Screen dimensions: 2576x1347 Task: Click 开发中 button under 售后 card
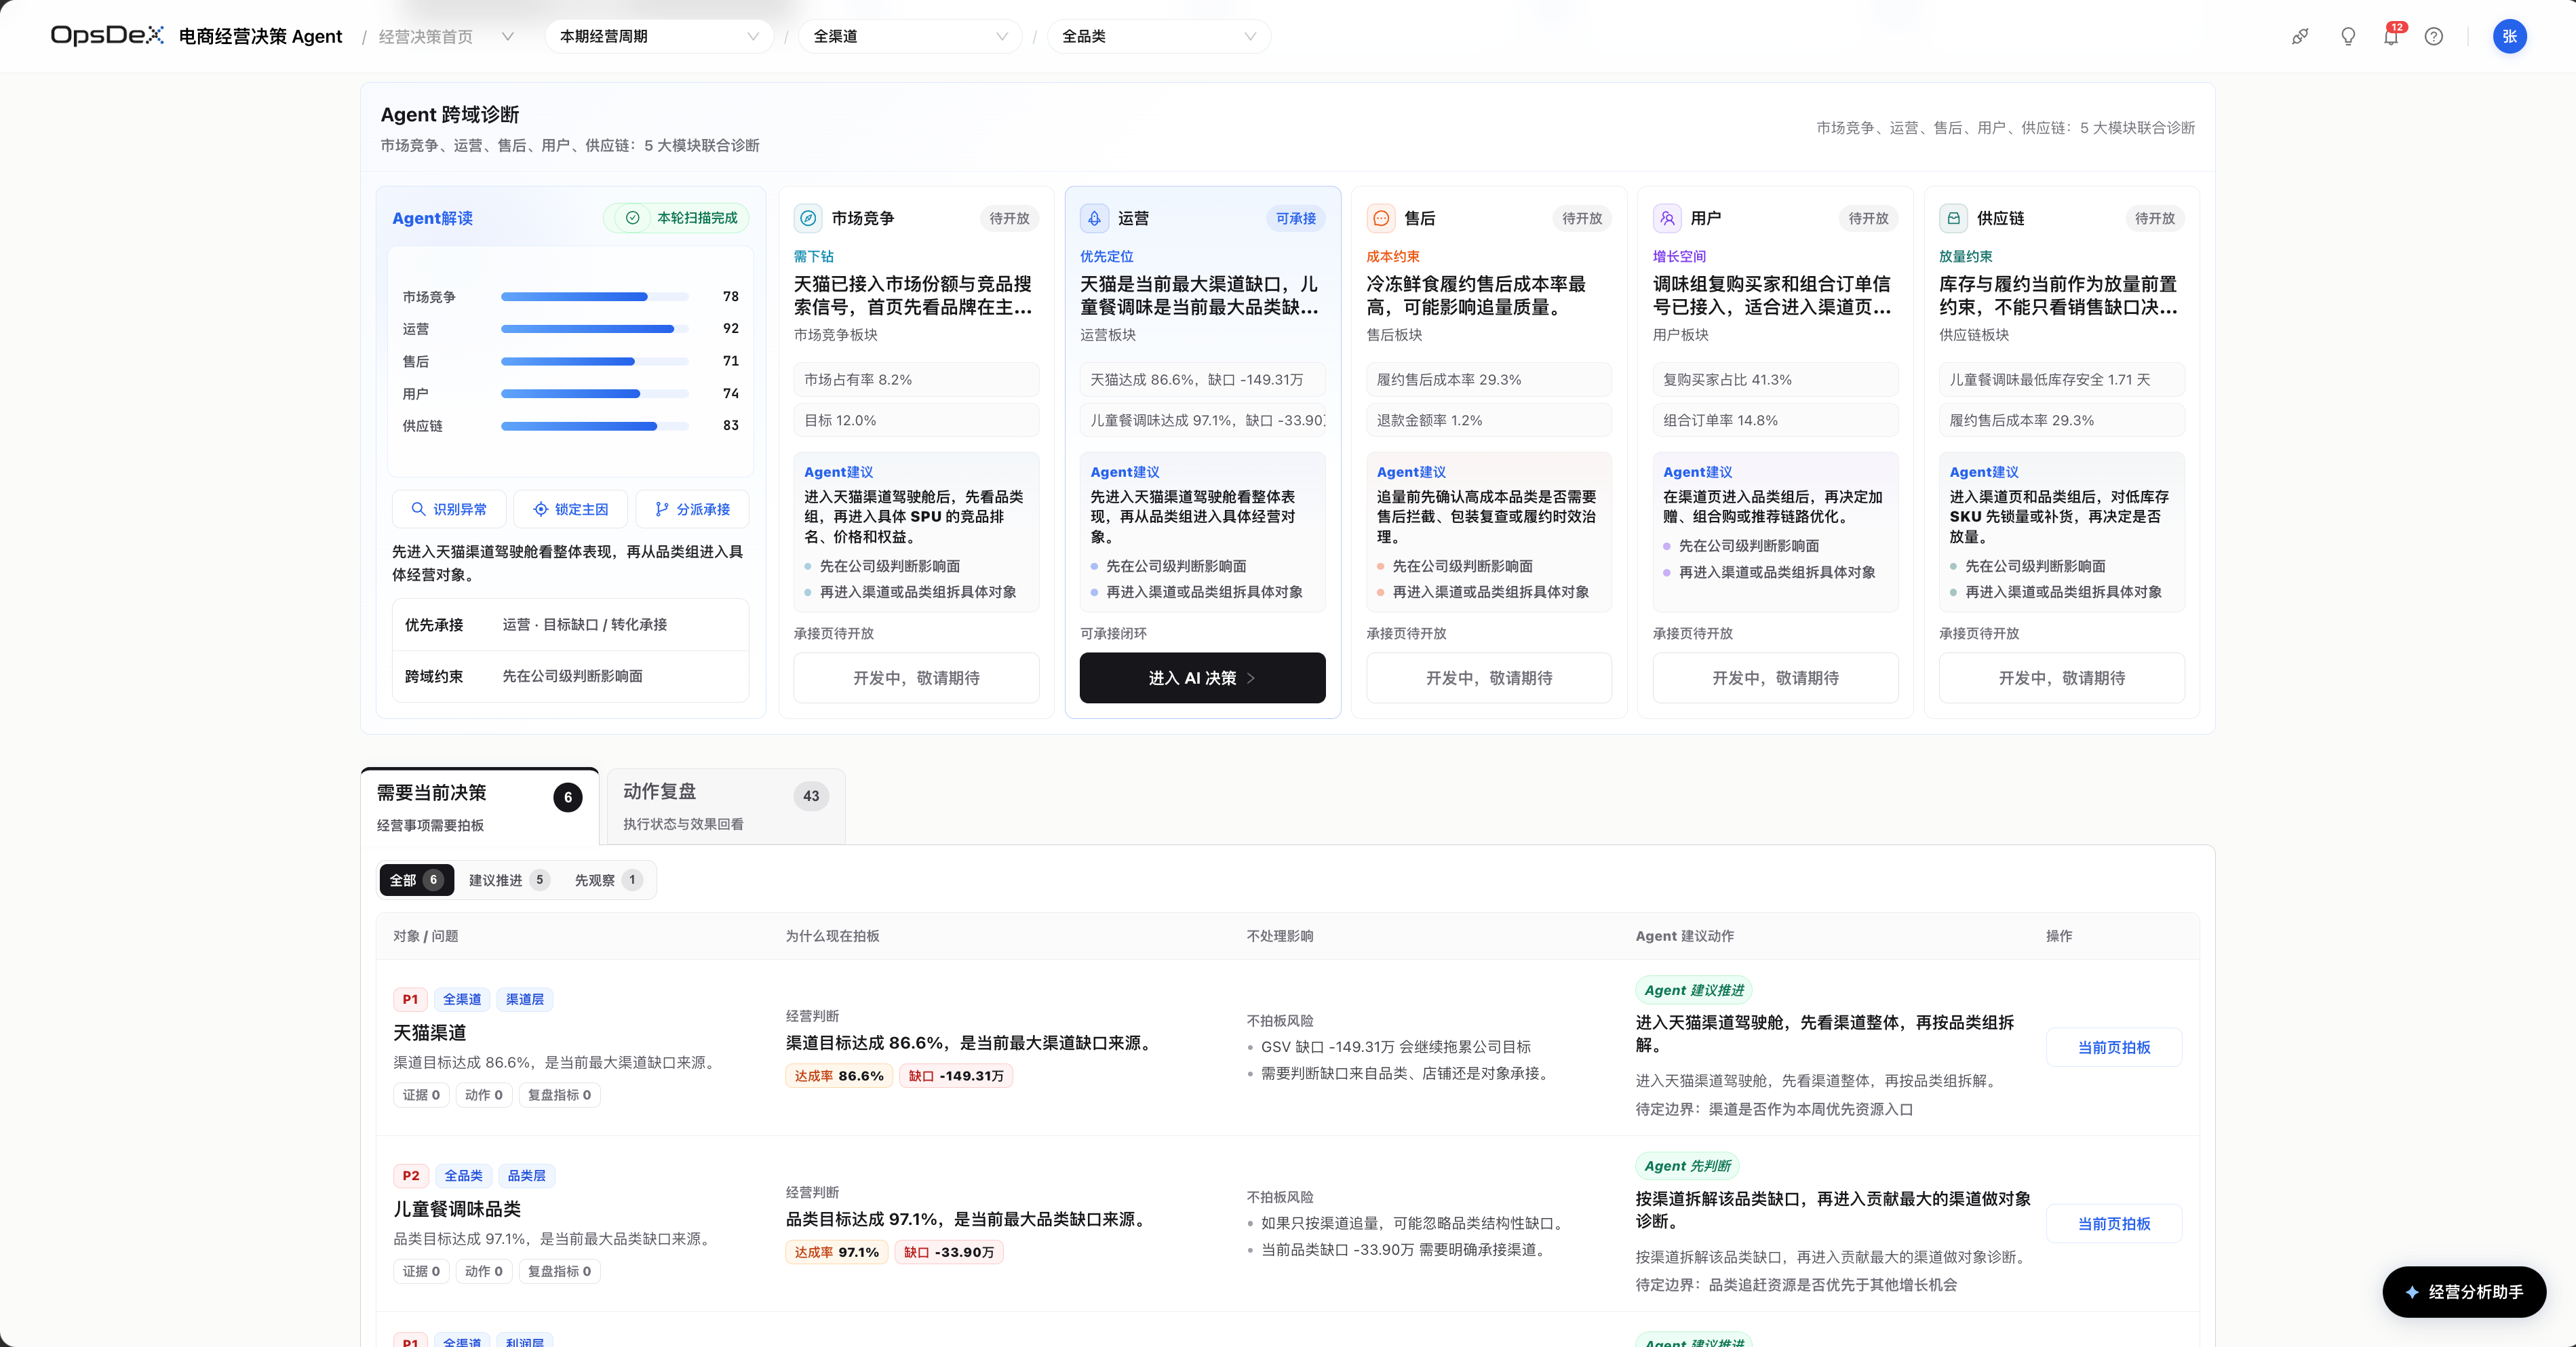click(1489, 678)
